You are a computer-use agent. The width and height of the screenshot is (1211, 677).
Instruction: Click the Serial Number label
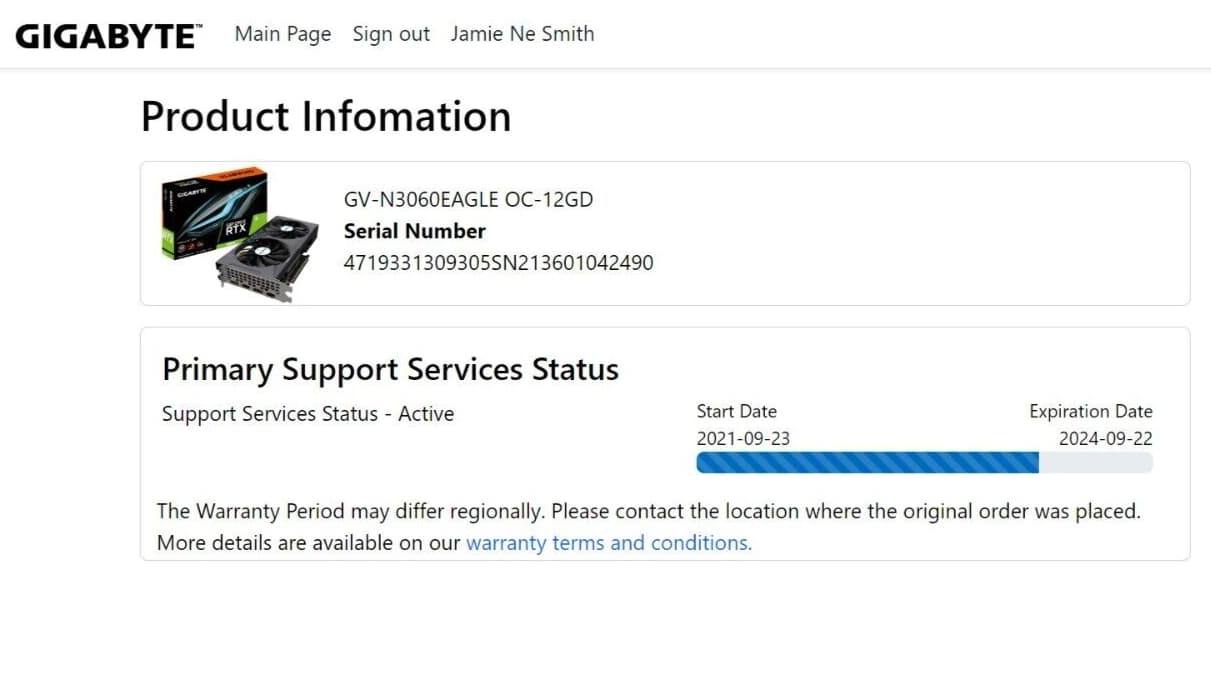(x=414, y=231)
